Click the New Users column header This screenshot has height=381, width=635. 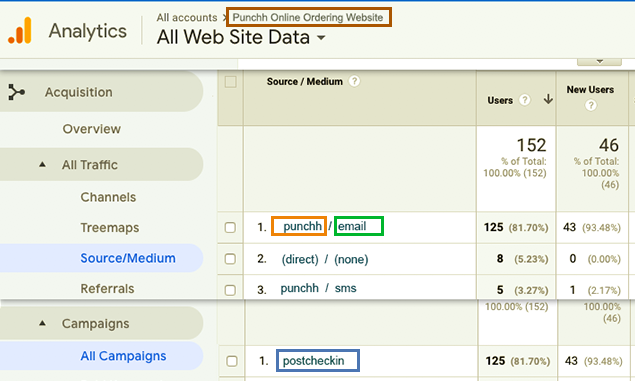coord(590,89)
